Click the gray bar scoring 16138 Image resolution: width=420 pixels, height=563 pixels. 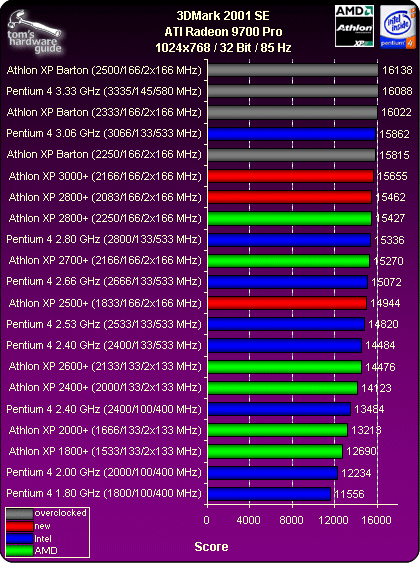point(293,70)
